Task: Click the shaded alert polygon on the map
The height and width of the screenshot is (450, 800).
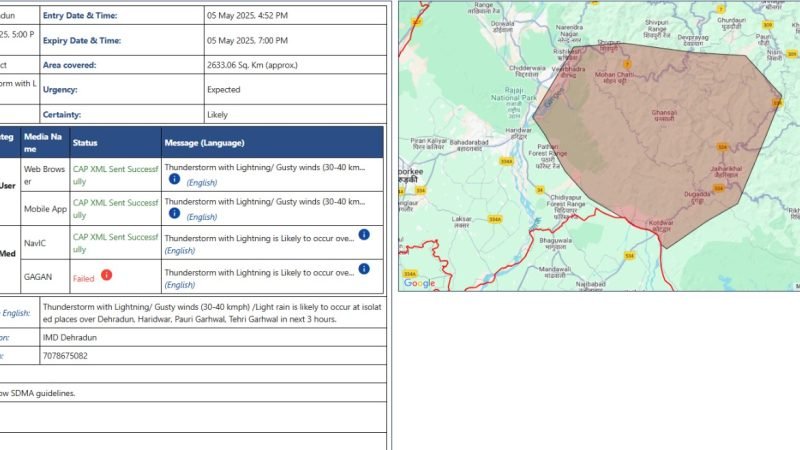Action: click(658, 138)
